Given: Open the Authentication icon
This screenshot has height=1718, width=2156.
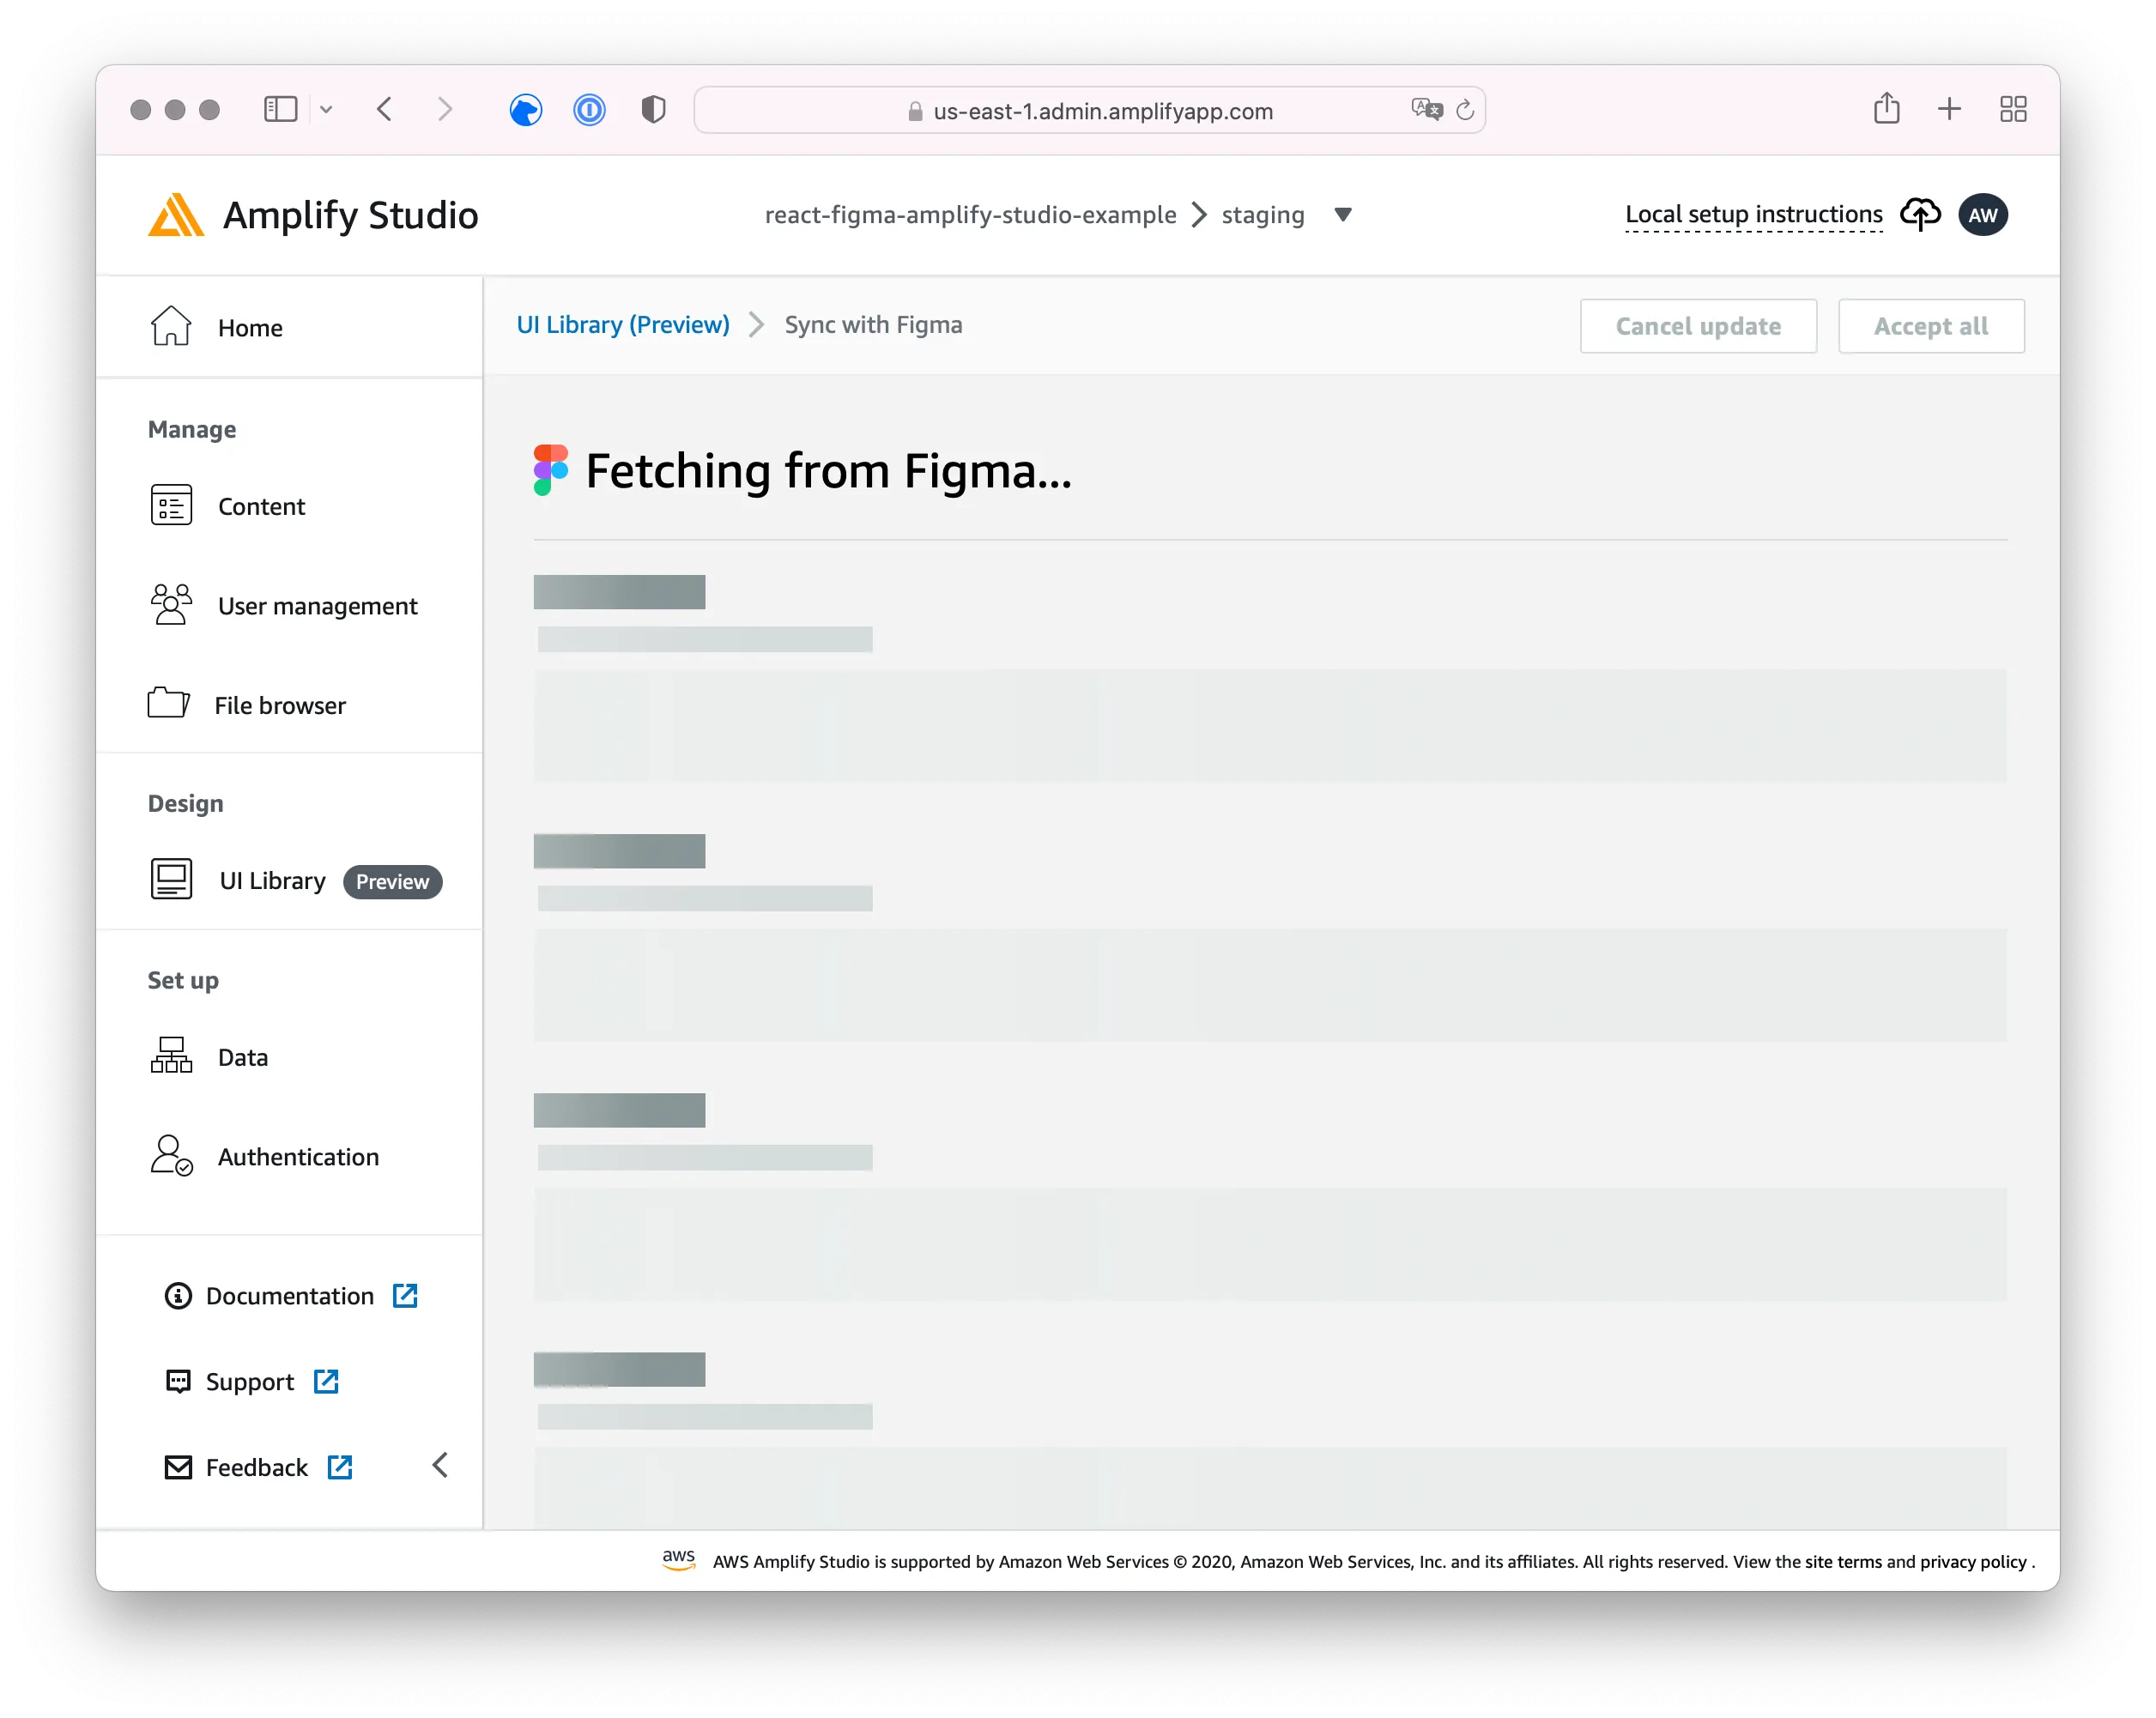Looking at the screenshot, I should coord(170,1156).
